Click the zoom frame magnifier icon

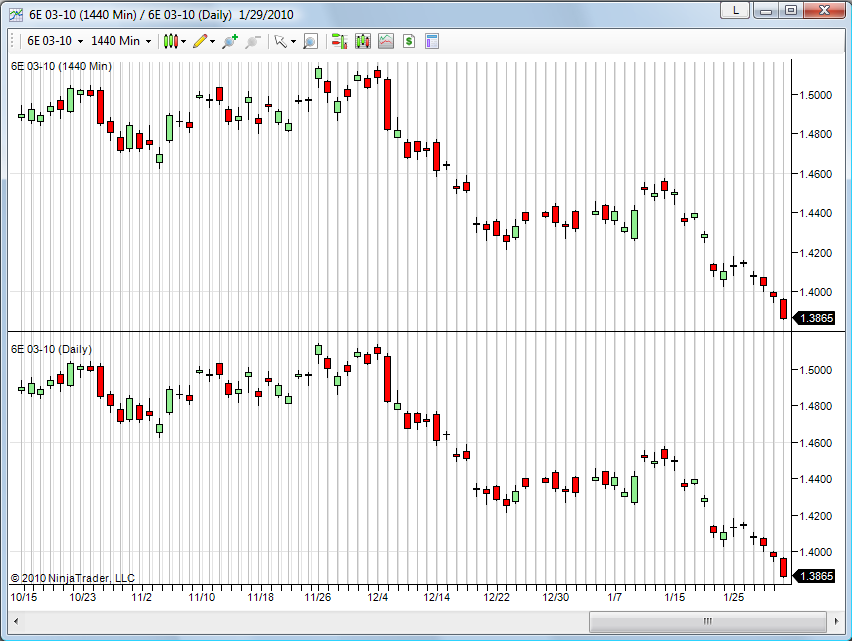pos(310,41)
